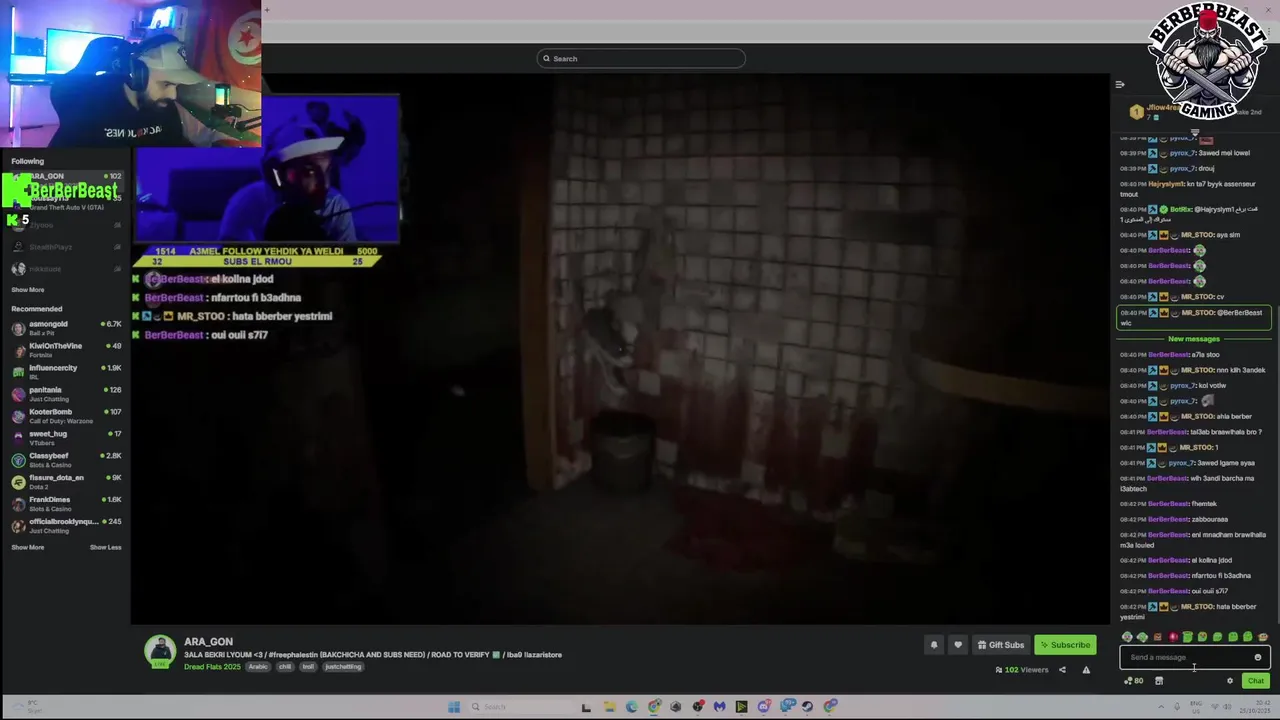
Task: Share stream via share icon
Action: pyautogui.click(x=1062, y=670)
